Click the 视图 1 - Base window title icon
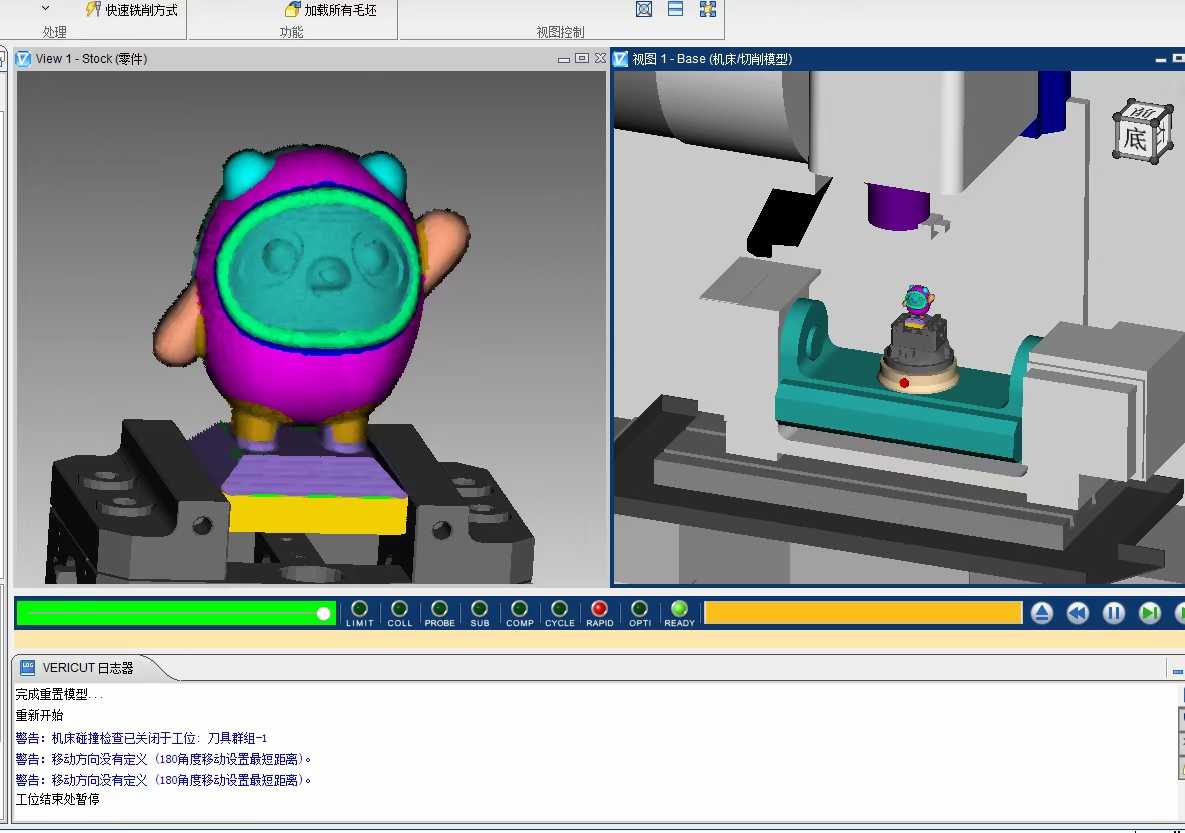 pyautogui.click(x=620, y=58)
